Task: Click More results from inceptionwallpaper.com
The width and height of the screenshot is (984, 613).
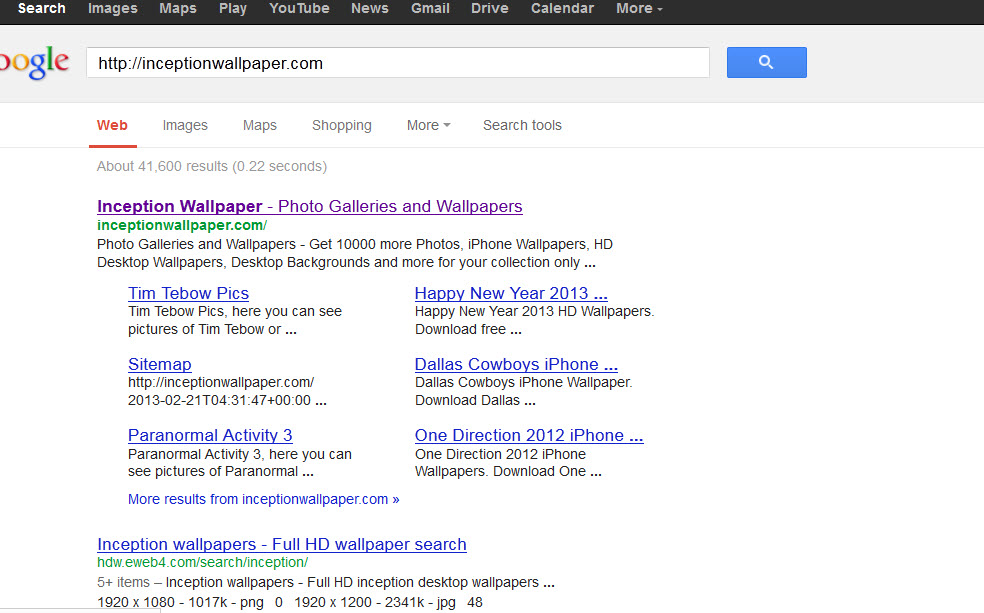Action: pyautogui.click(x=263, y=499)
